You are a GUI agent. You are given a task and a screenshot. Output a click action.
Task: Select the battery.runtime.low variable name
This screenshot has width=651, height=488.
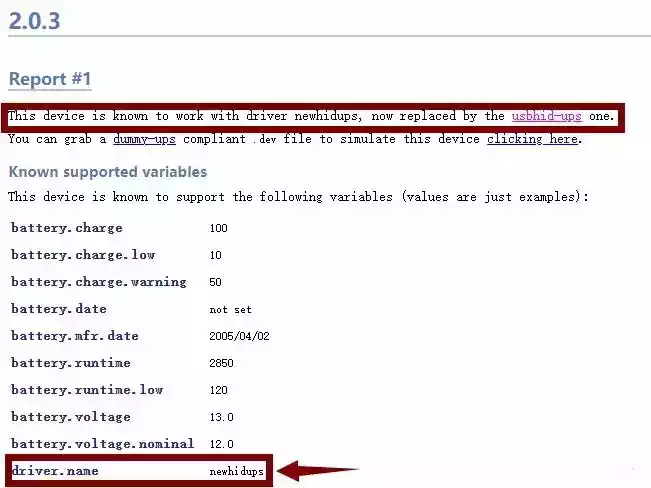(x=87, y=389)
